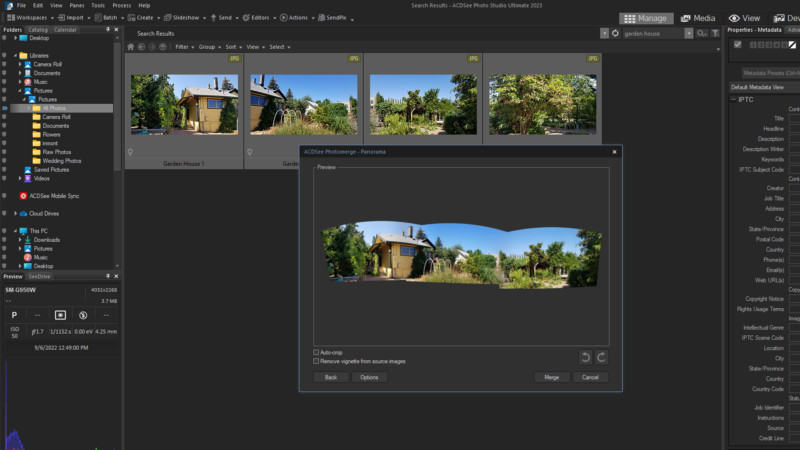Switch to the Catalog tab

[38, 30]
